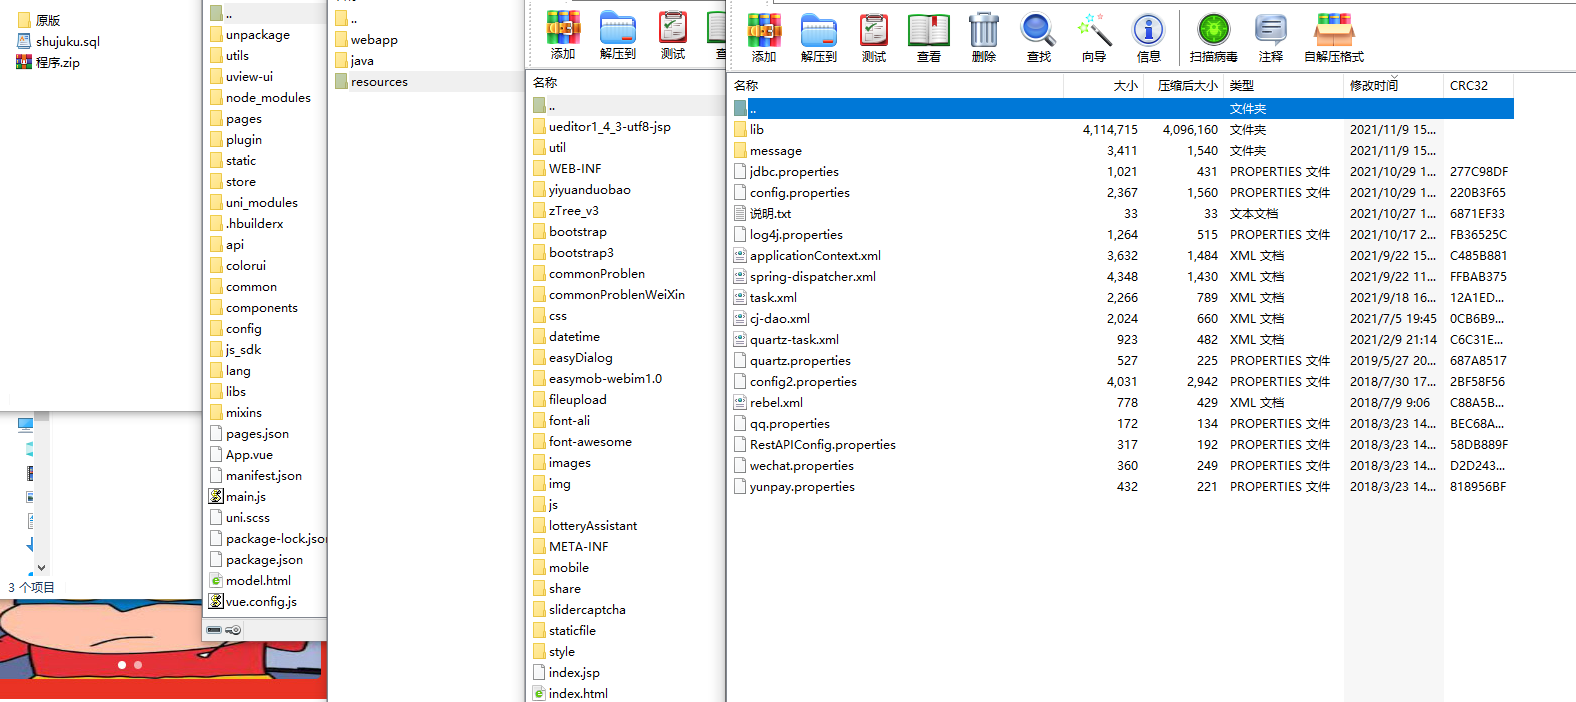The height and width of the screenshot is (702, 1576).
Task: Select the resources folder
Action: pos(379,82)
